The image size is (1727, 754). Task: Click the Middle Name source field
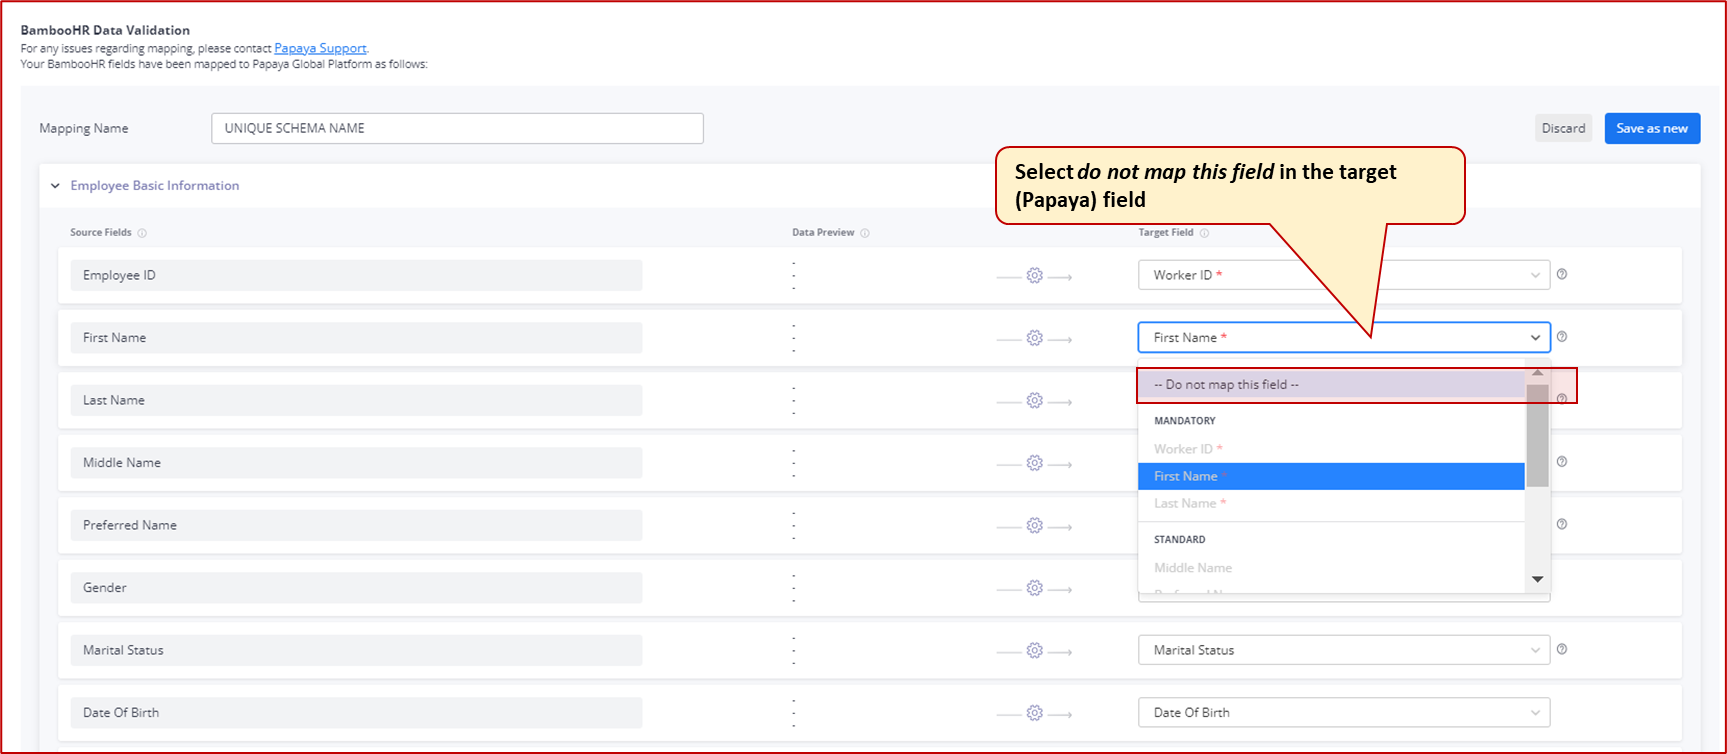pos(356,463)
